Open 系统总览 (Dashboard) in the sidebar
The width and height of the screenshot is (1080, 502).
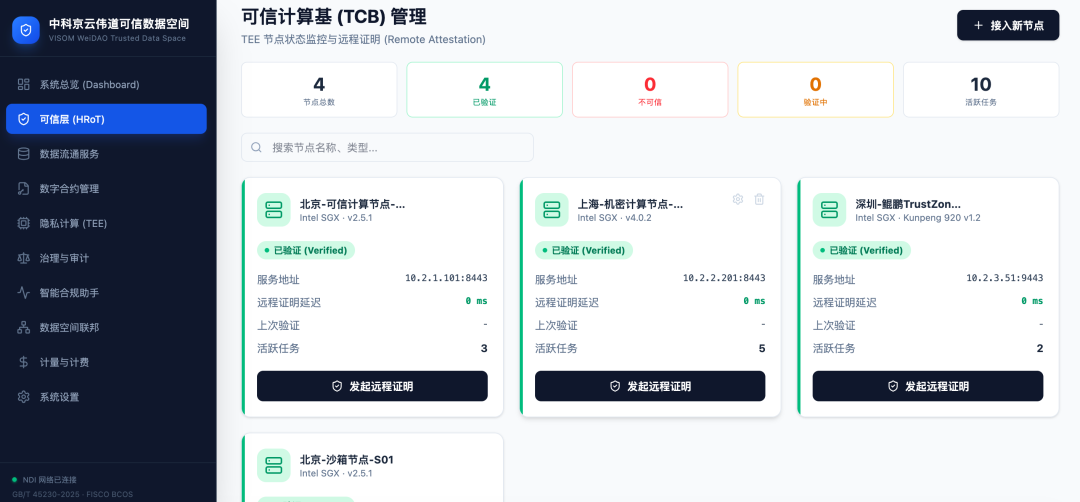[x=106, y=84]
